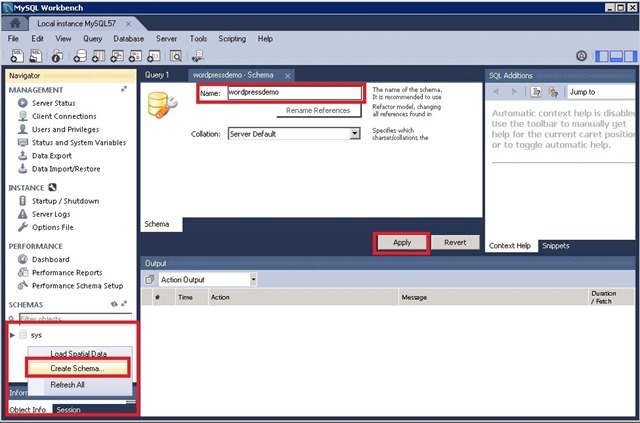Click the create new stored procedure icon
The height and width of the screenshot is (423, 640).
pyautogui.click(x=136, y=56)
